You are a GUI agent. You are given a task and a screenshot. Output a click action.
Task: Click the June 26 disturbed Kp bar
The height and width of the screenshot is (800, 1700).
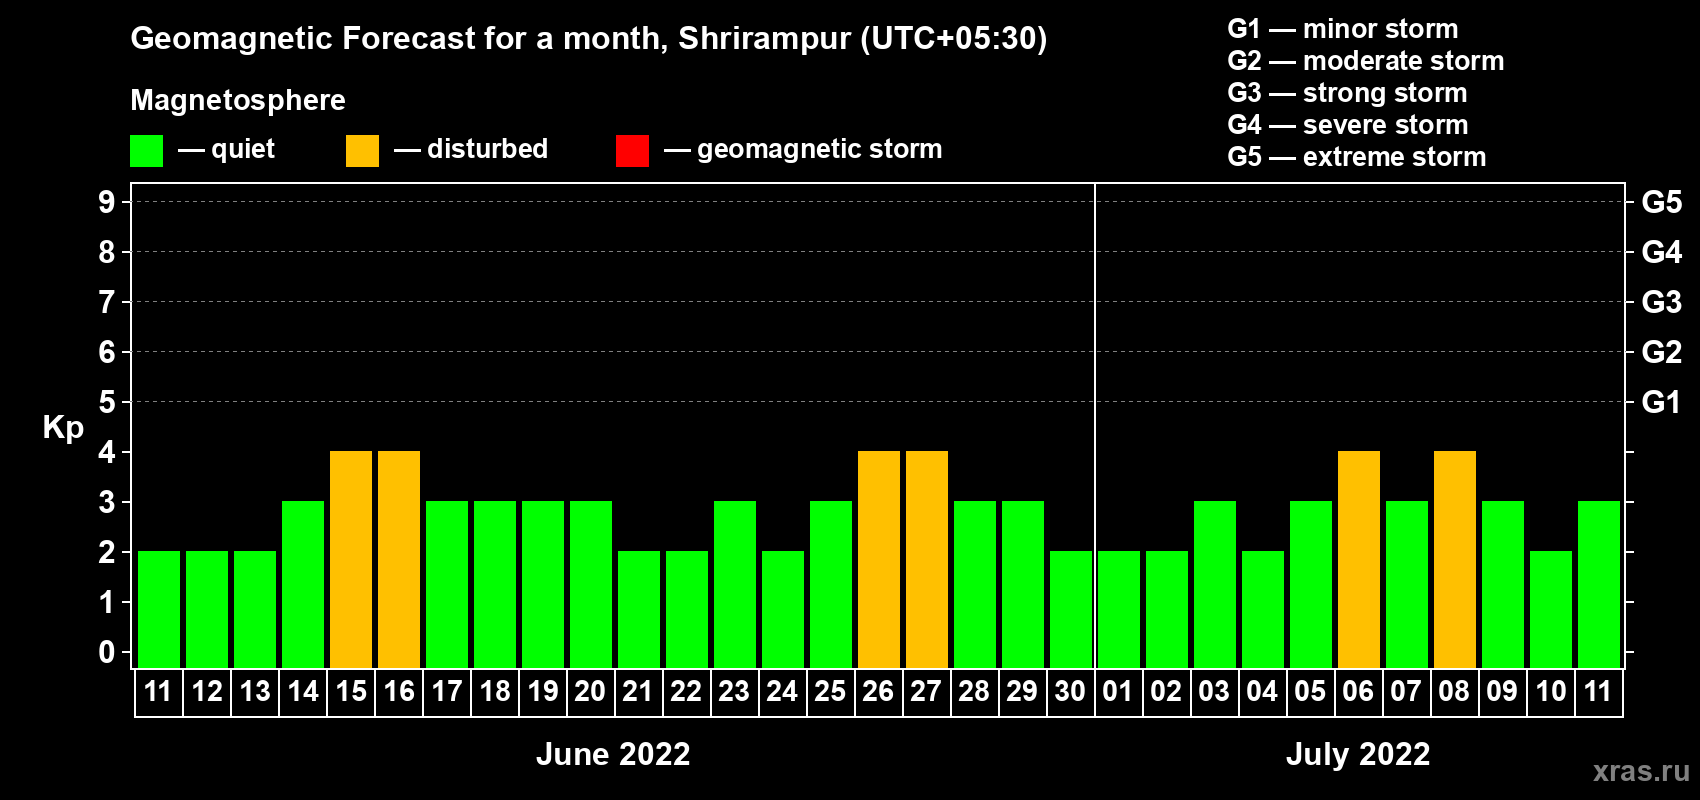tap(879, 559)
